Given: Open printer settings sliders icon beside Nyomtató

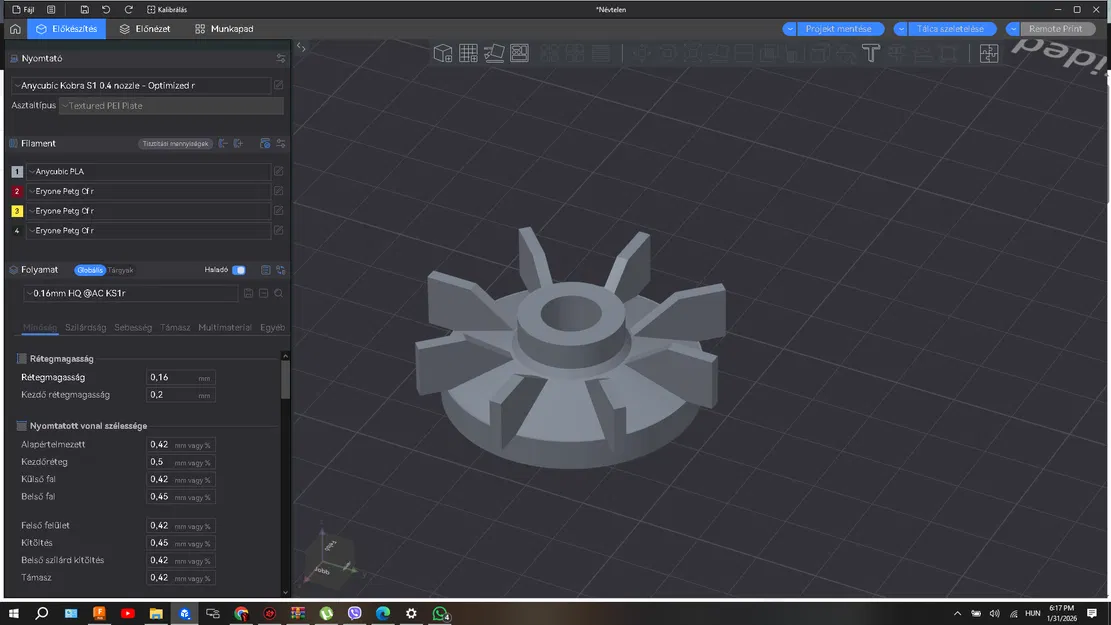Looking at the screenshot, I should [281, 59].
